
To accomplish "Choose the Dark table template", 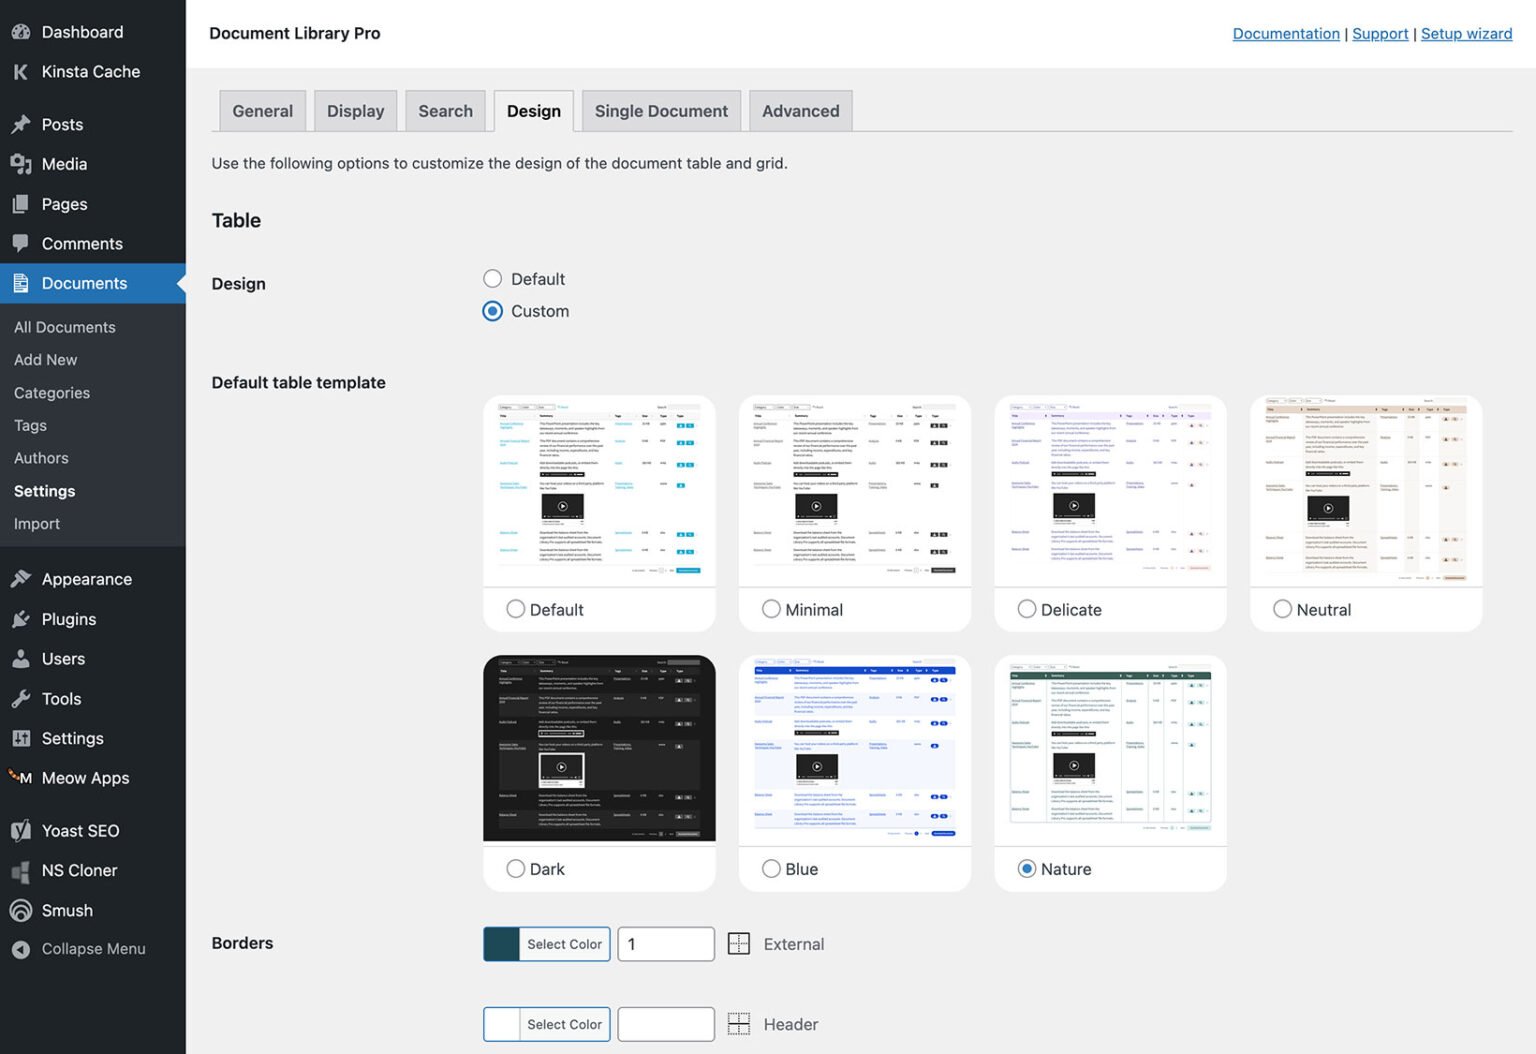I will tap(516, 868).
